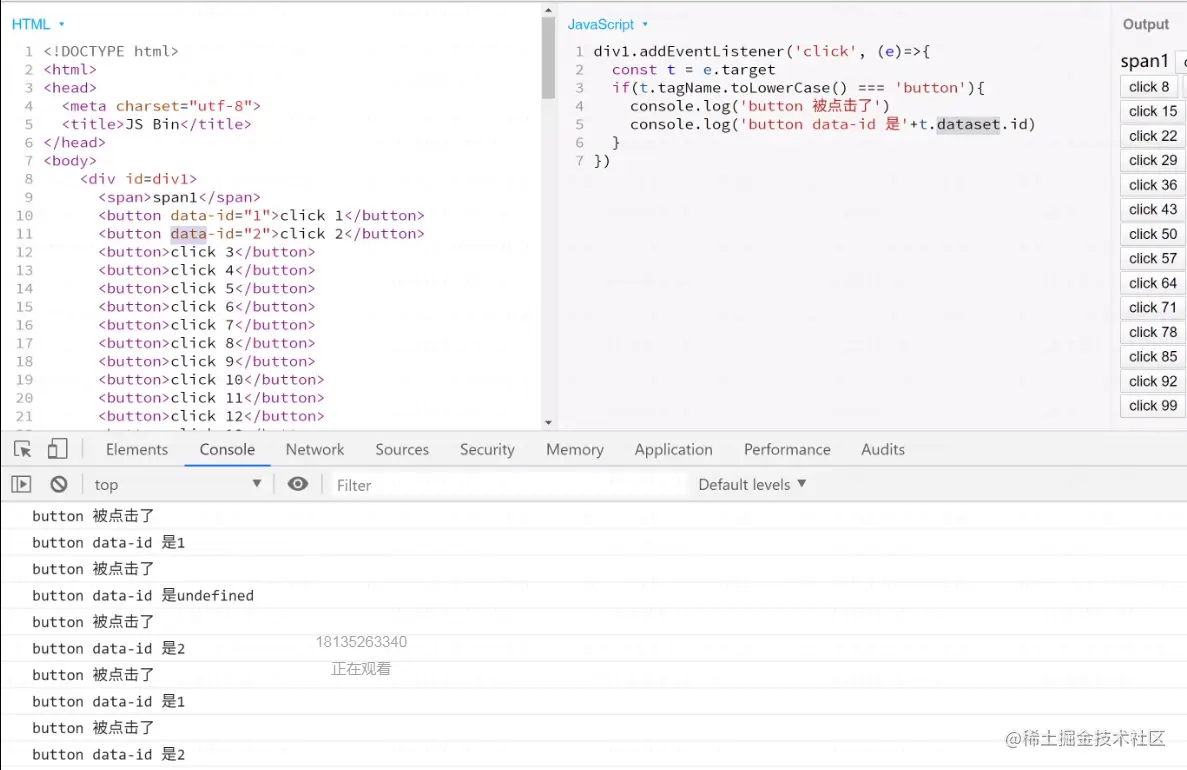This screenshot has width=1187, height=770.
Task: Click button data-id="1" HTML line
Action: point(261,215)
